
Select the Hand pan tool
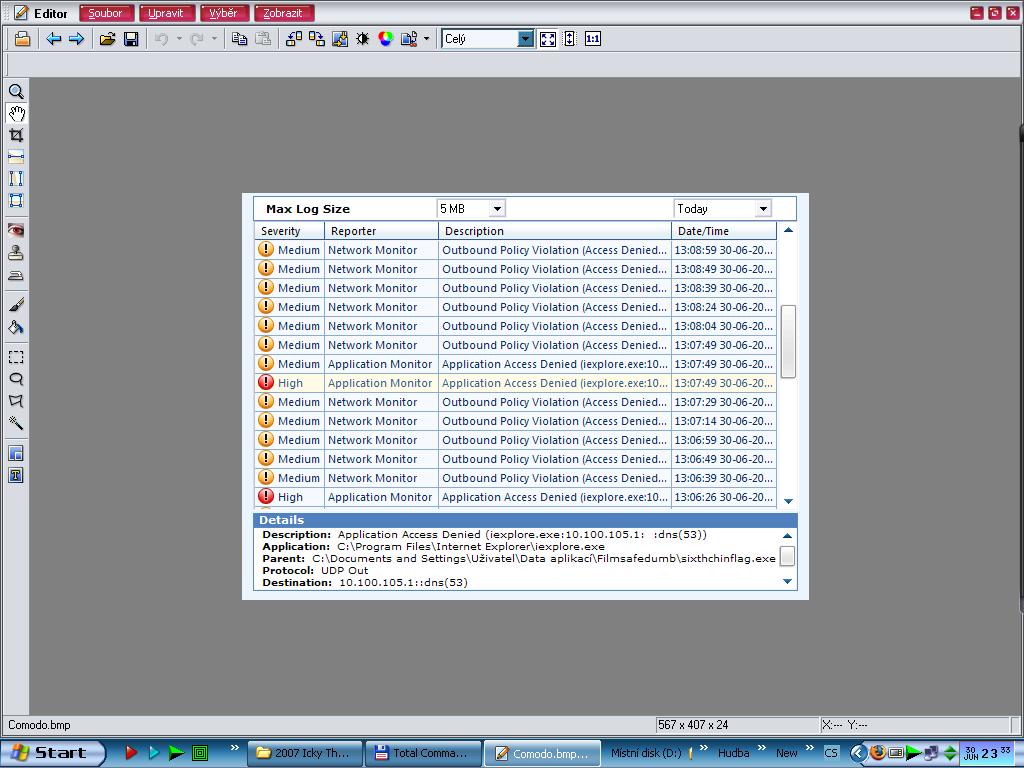(16, 113)
